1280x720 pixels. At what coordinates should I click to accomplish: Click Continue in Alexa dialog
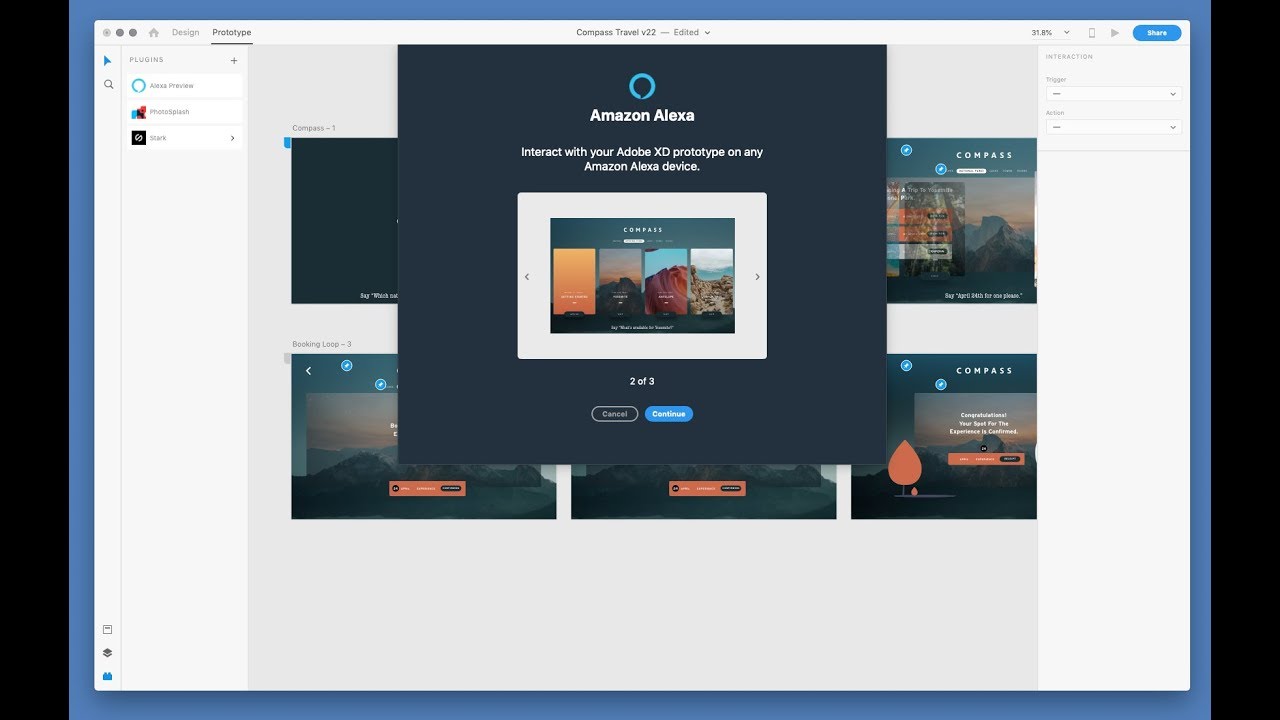[x=669, y=414]
